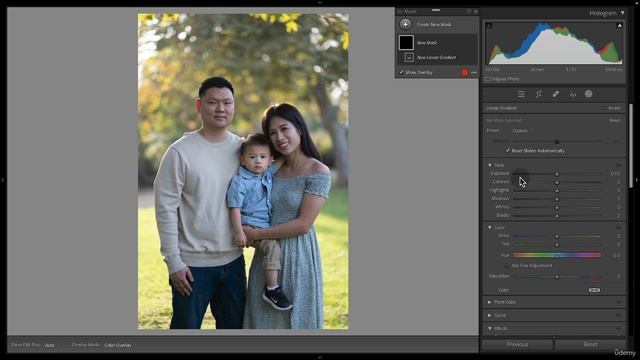Click the Shadows slider handle
Viewport: 640px width, 360px height.
pos(557,199)
